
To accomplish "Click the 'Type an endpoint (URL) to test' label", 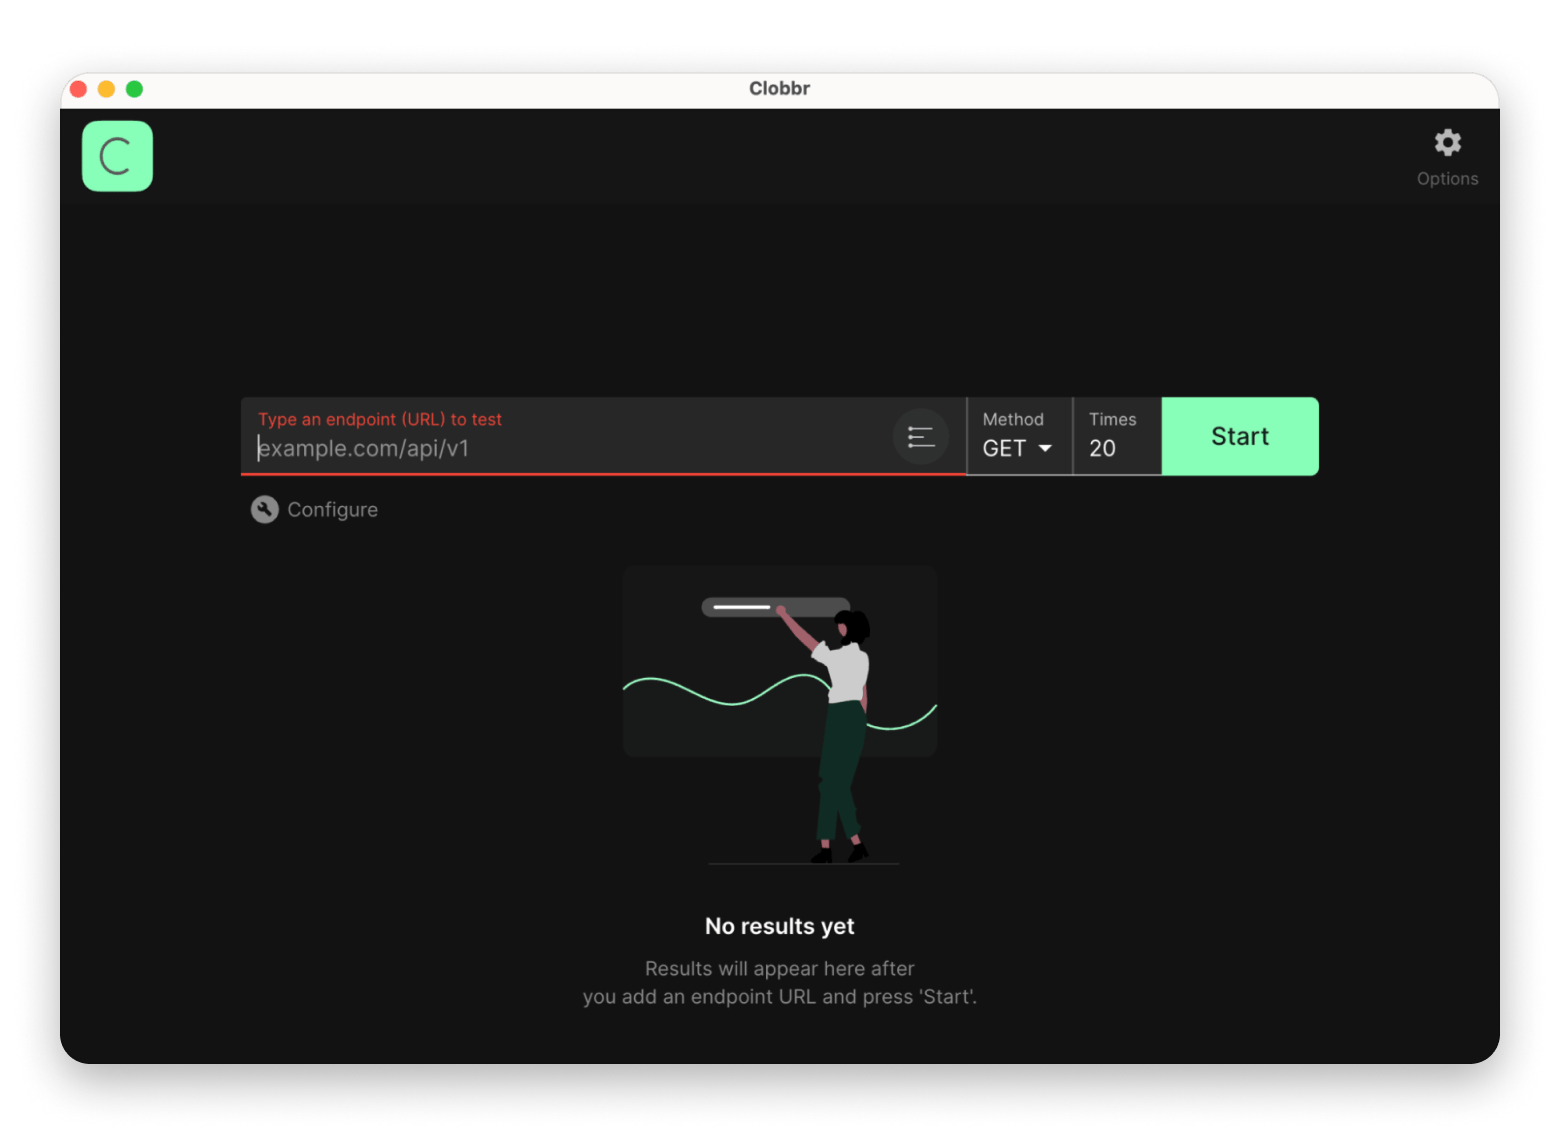I will tap(380, 419).
